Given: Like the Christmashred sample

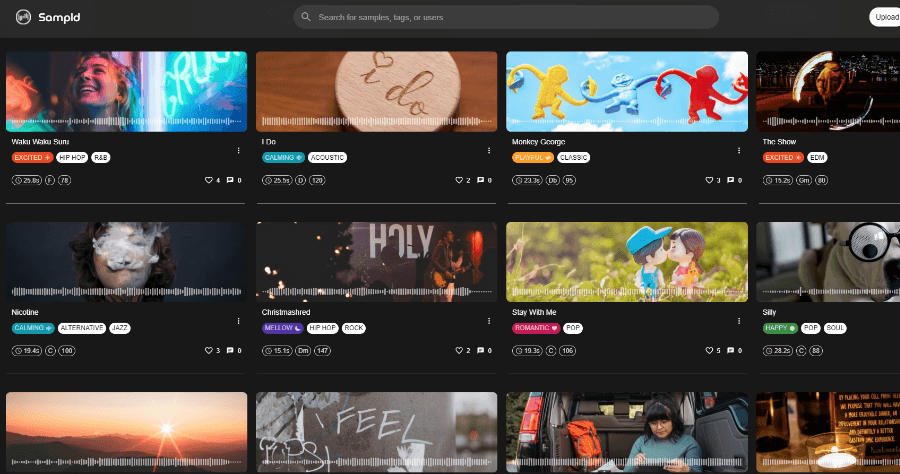Looking at the screenshot, I should coord(459,351).
